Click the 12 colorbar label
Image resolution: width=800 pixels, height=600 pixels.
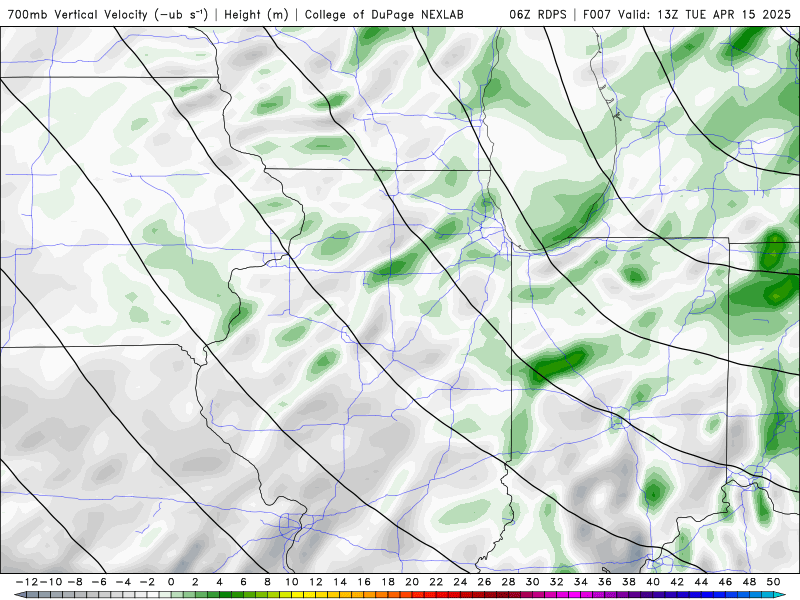(x=316, y=582)
